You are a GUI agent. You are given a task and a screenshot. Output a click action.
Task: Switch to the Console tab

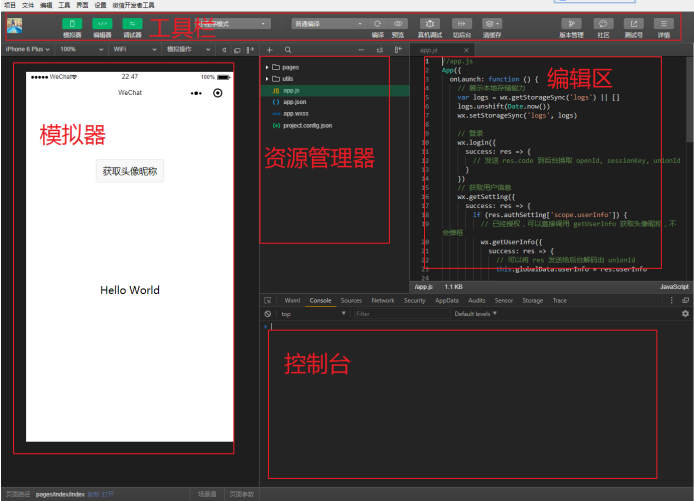[320, 301]
